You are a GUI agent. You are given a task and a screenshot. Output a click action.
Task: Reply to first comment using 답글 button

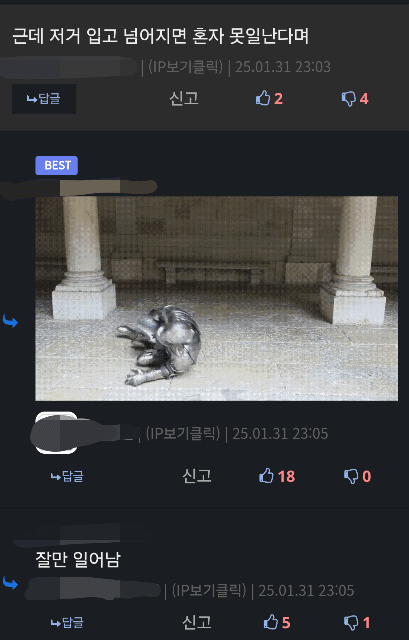click(44, 99)
